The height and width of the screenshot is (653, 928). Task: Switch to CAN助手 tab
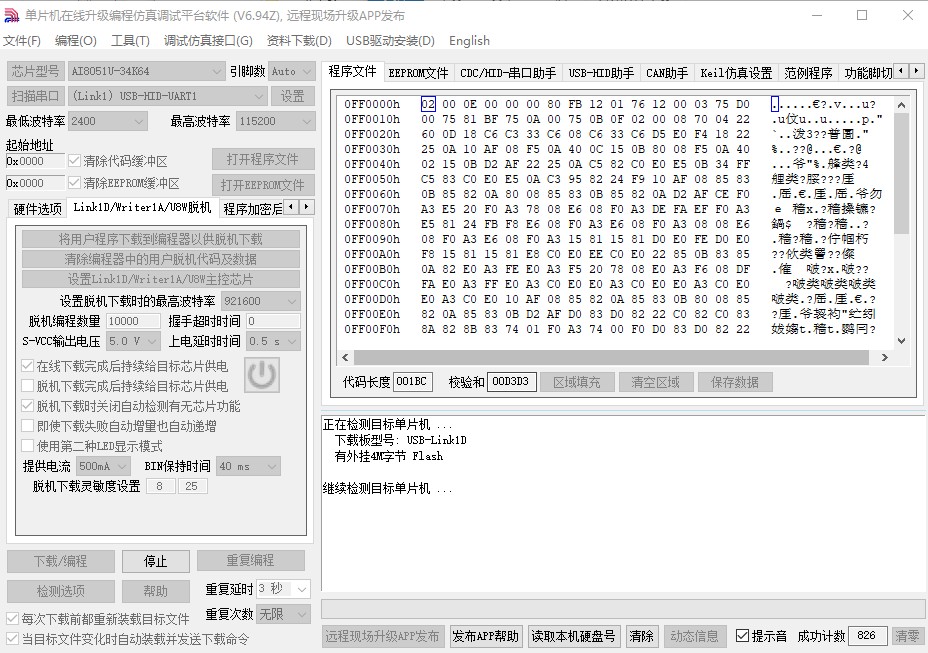[667, 72]
